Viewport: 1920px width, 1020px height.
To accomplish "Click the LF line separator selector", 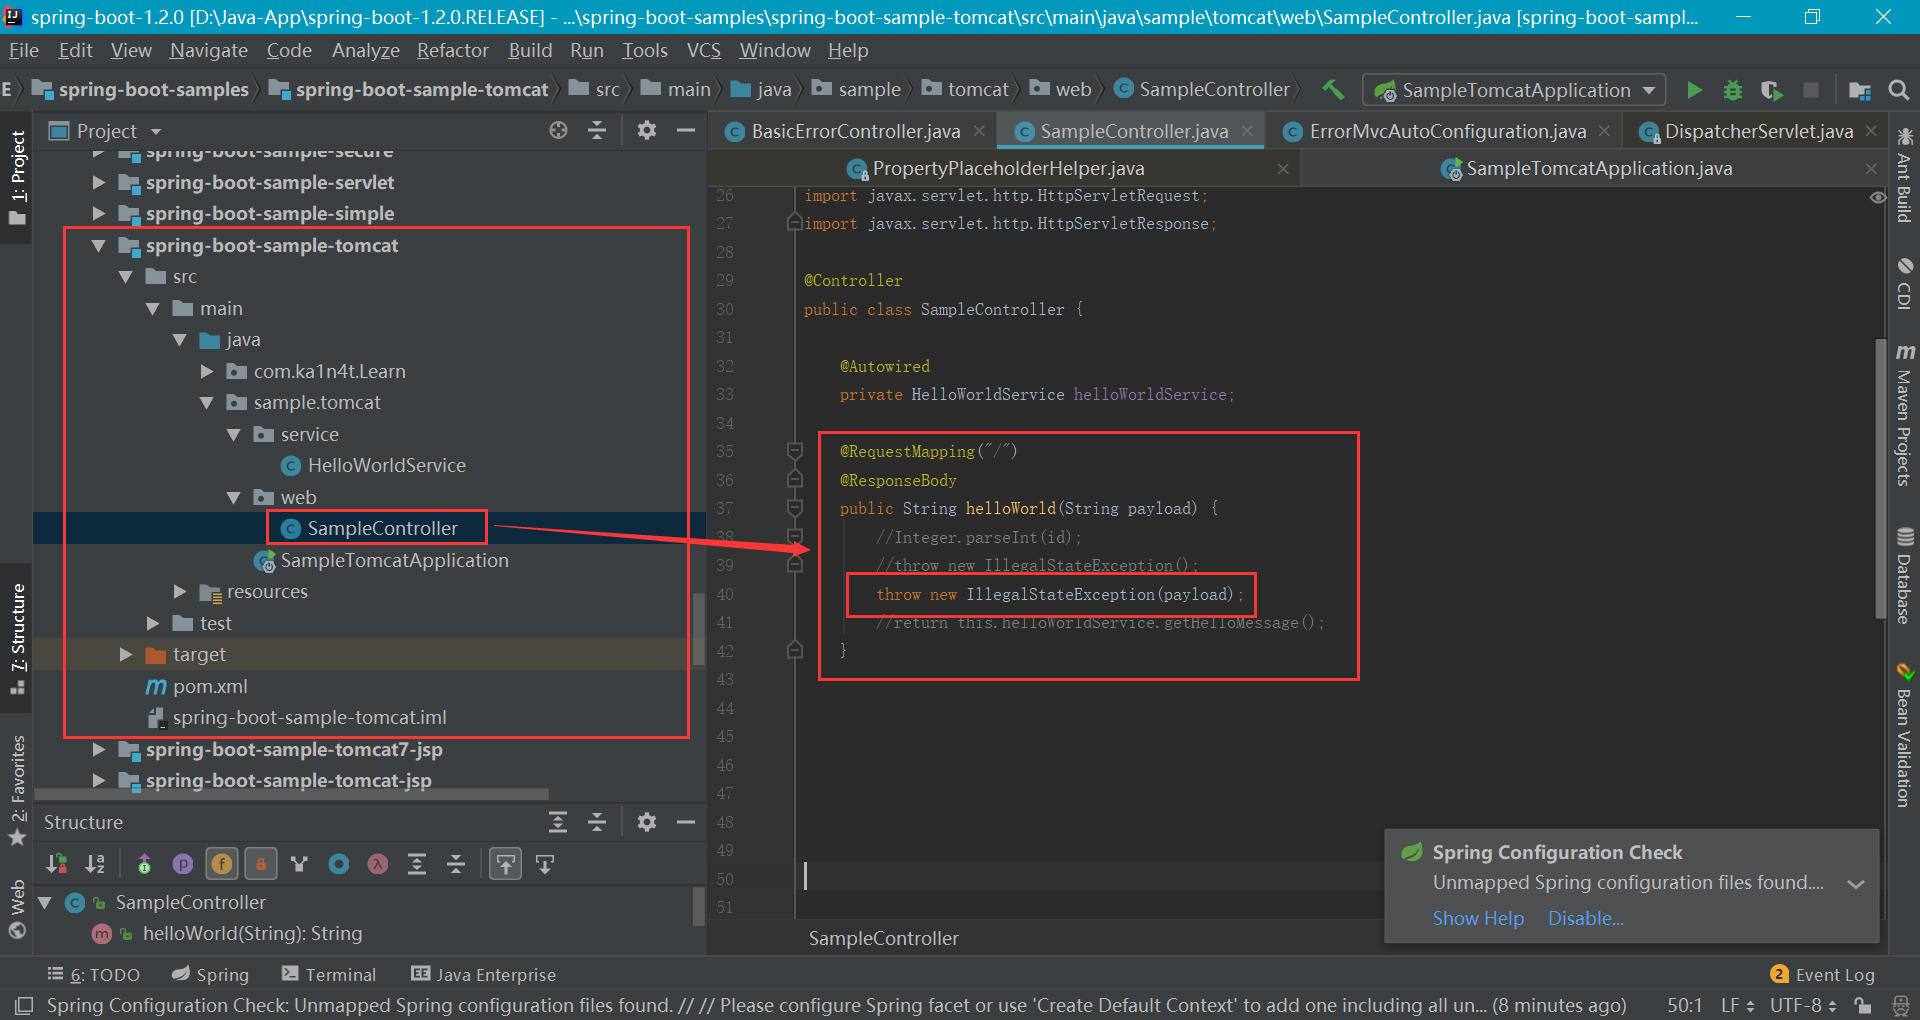I will coord(1737,1005).
